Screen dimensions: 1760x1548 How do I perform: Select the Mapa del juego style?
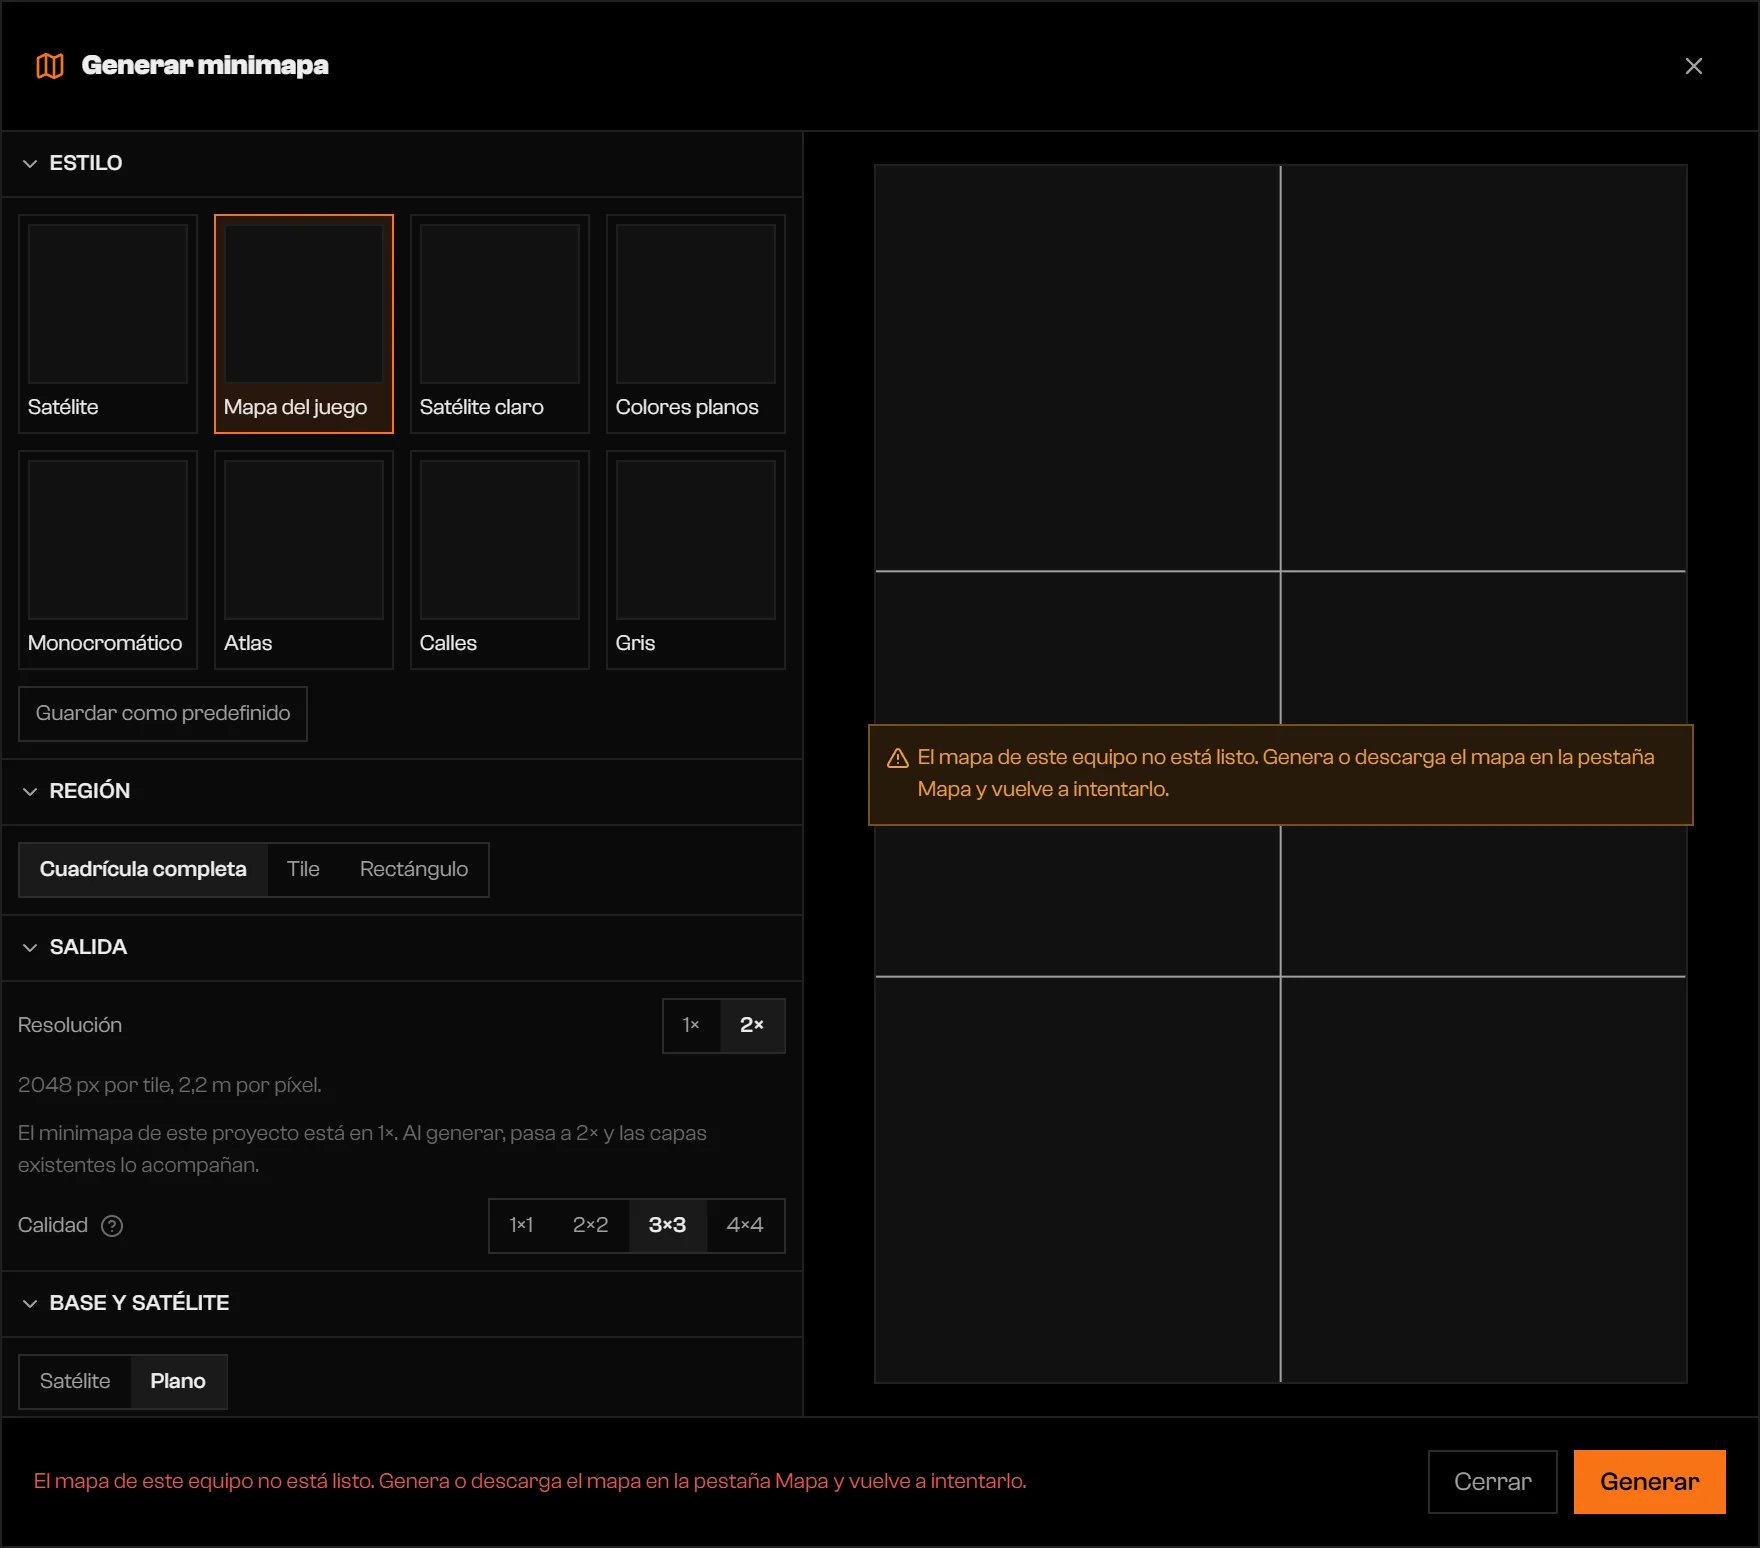(304, 324)
